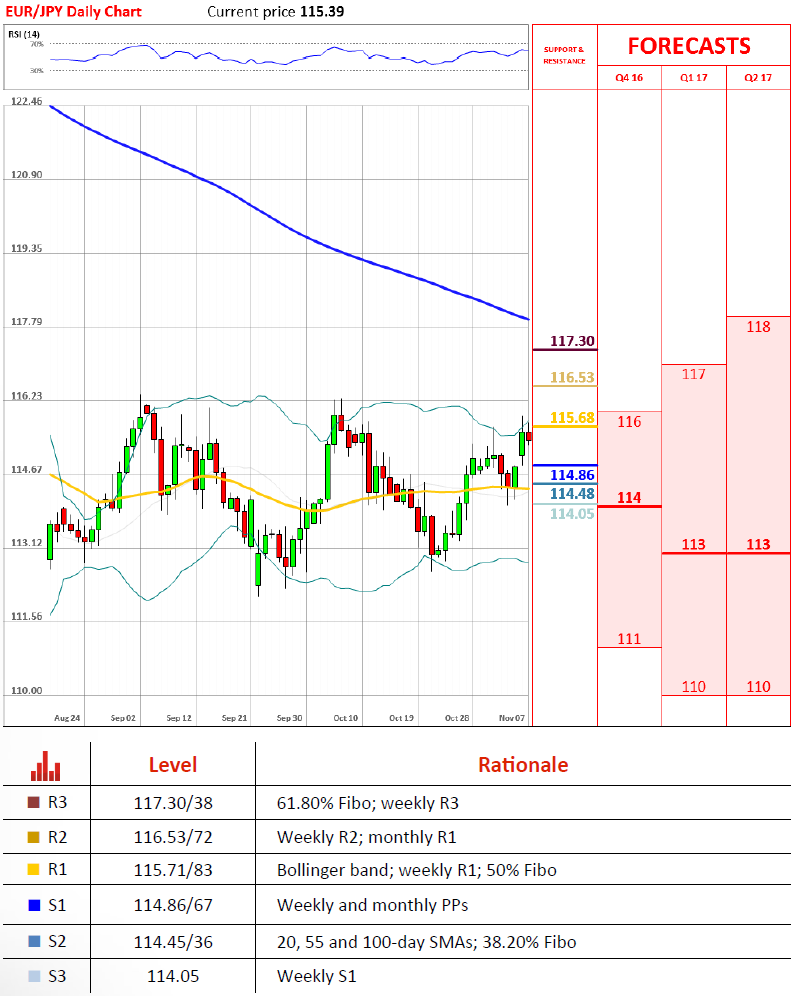This screenshot has width=801, height=996.
Task: Click the Sep 12 date axis label
Action: click(x=178, y=718)
